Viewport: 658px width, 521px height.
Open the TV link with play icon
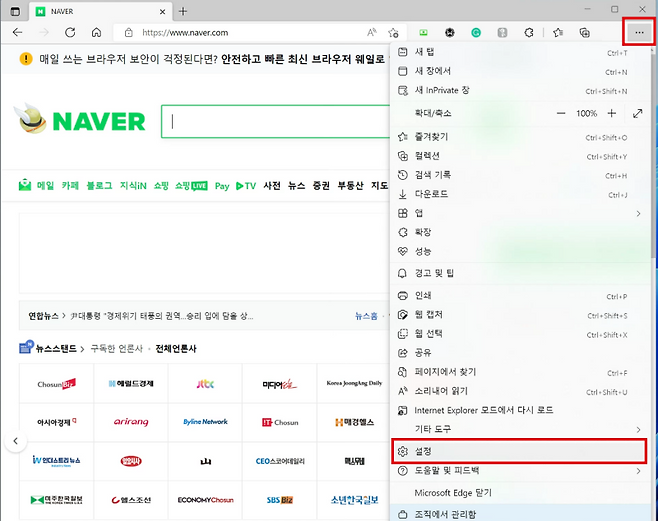246,186
